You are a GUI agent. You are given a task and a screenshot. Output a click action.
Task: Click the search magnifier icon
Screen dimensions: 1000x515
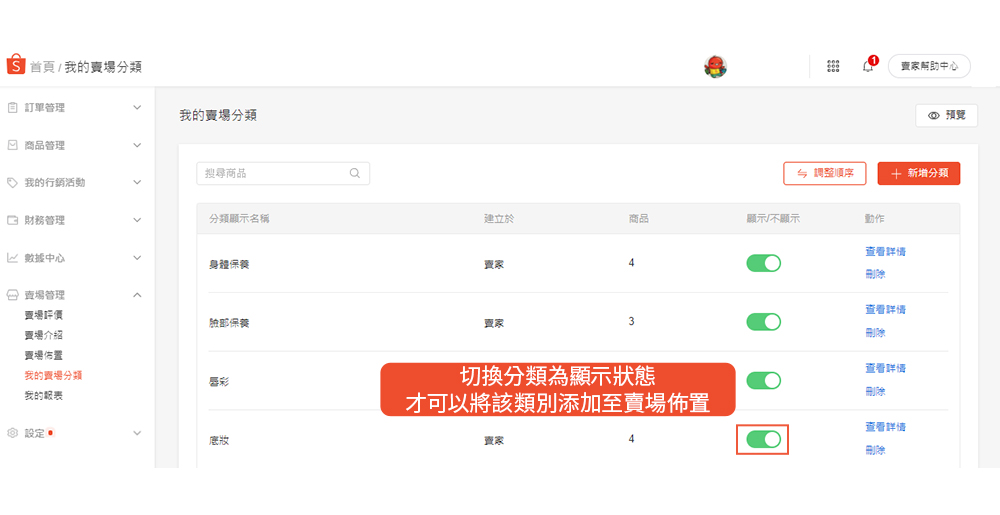(355, 173)
